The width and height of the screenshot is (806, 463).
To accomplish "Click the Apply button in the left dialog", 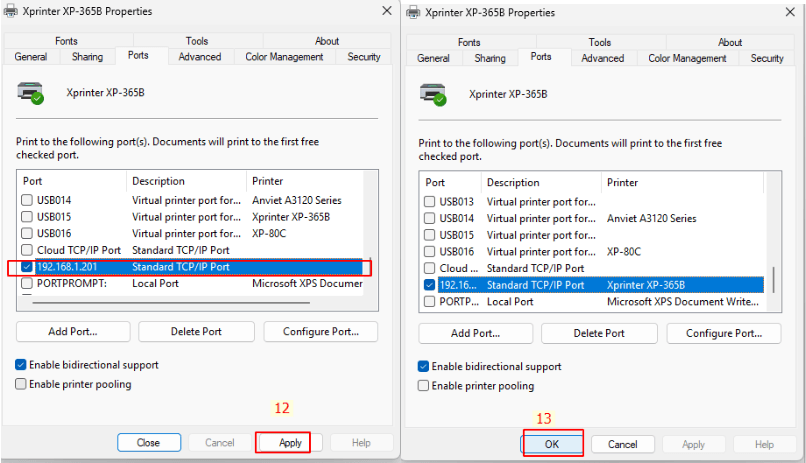I will pyautogui.click(x=290, y=442).
